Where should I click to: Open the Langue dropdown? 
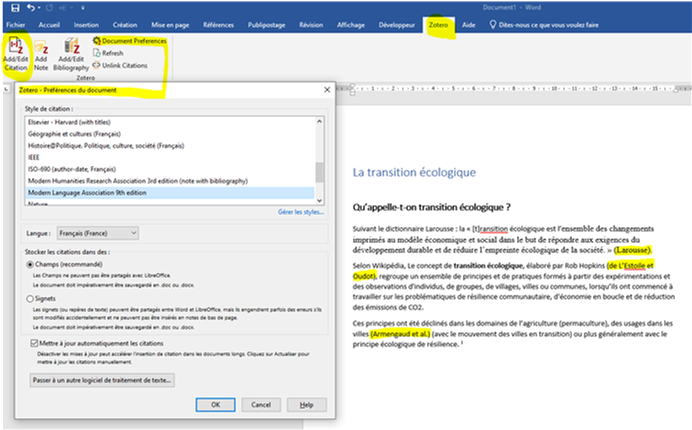[x=98, y=233]
